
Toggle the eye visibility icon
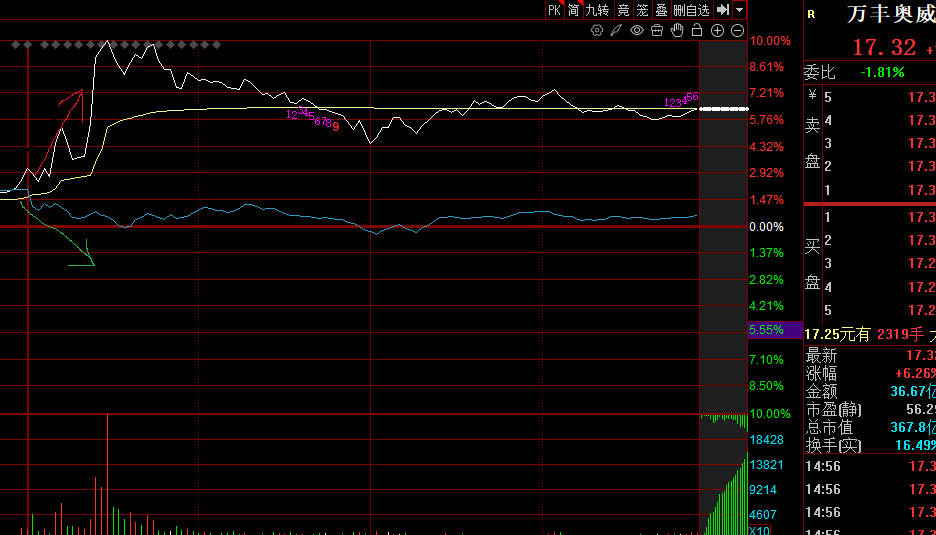click(x=636, y=30)
